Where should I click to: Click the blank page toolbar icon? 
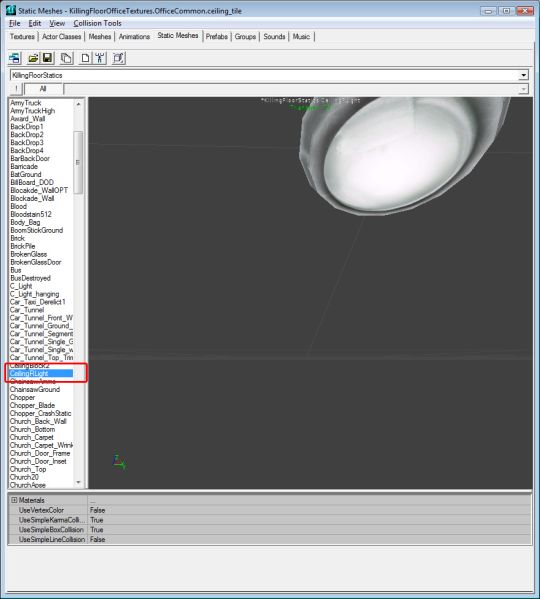[x=85, y=58]
